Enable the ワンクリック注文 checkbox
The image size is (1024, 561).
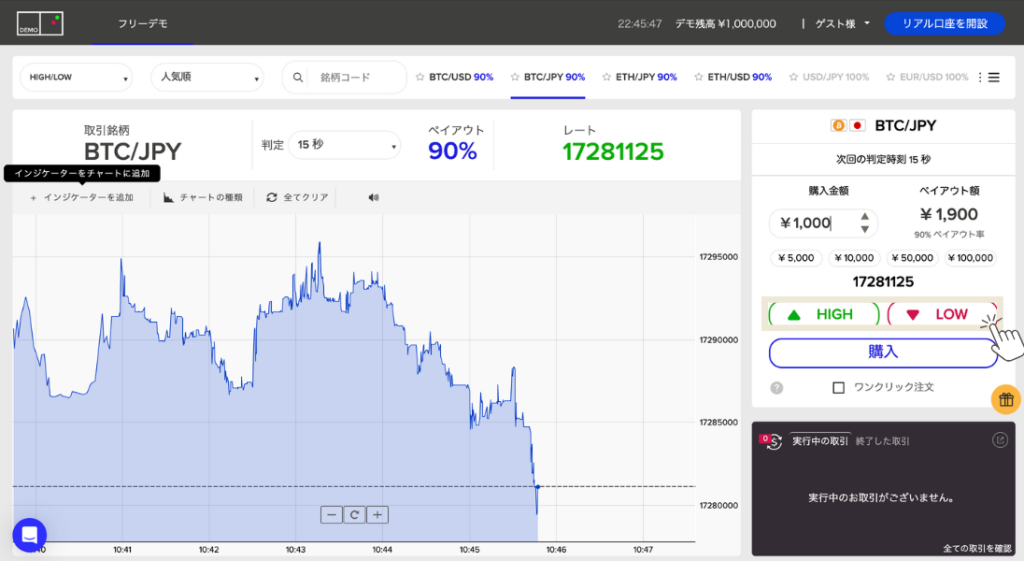pyautogui.click(x=838, y=387)
